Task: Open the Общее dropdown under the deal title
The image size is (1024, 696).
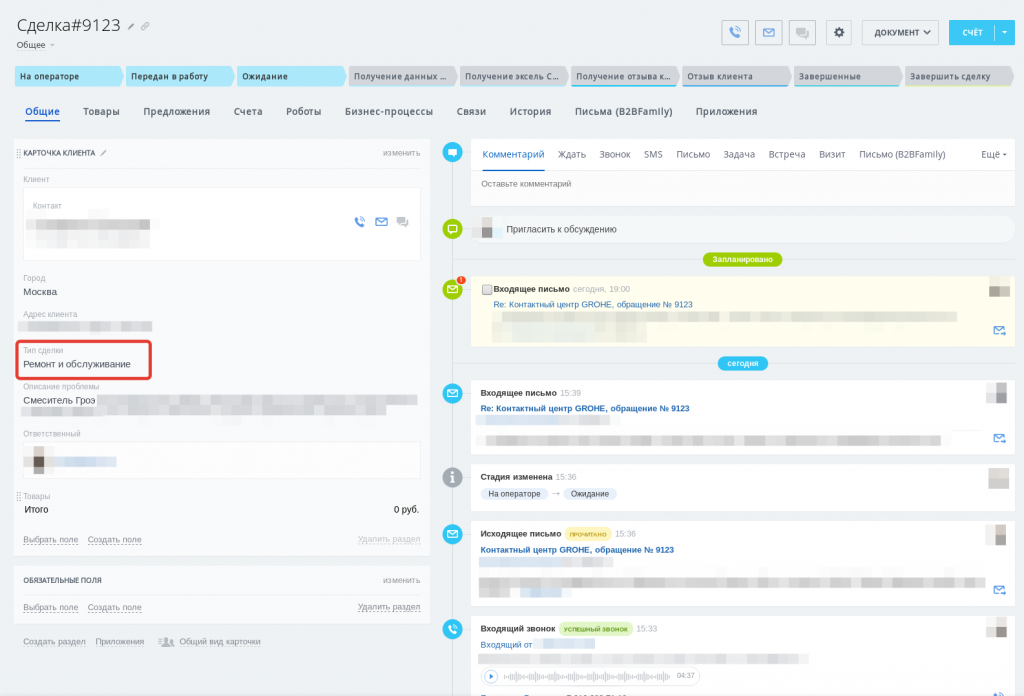Action: (35, 45)
